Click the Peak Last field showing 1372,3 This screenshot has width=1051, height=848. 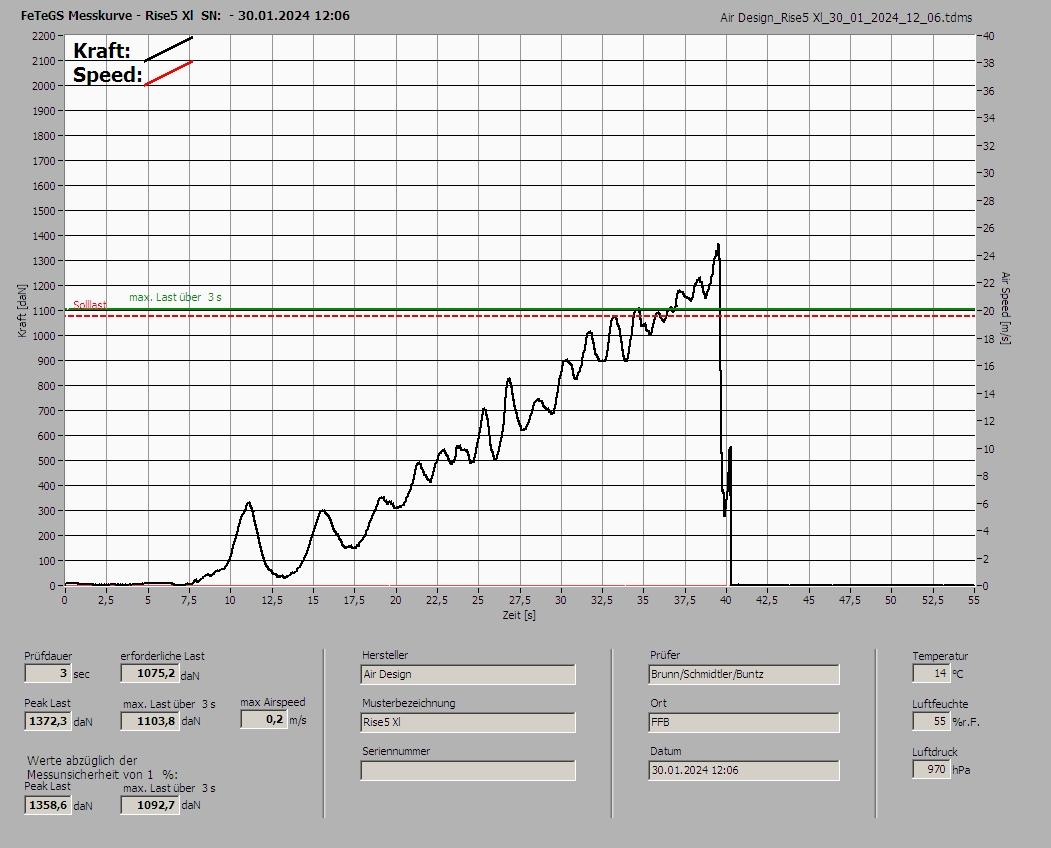47,721
